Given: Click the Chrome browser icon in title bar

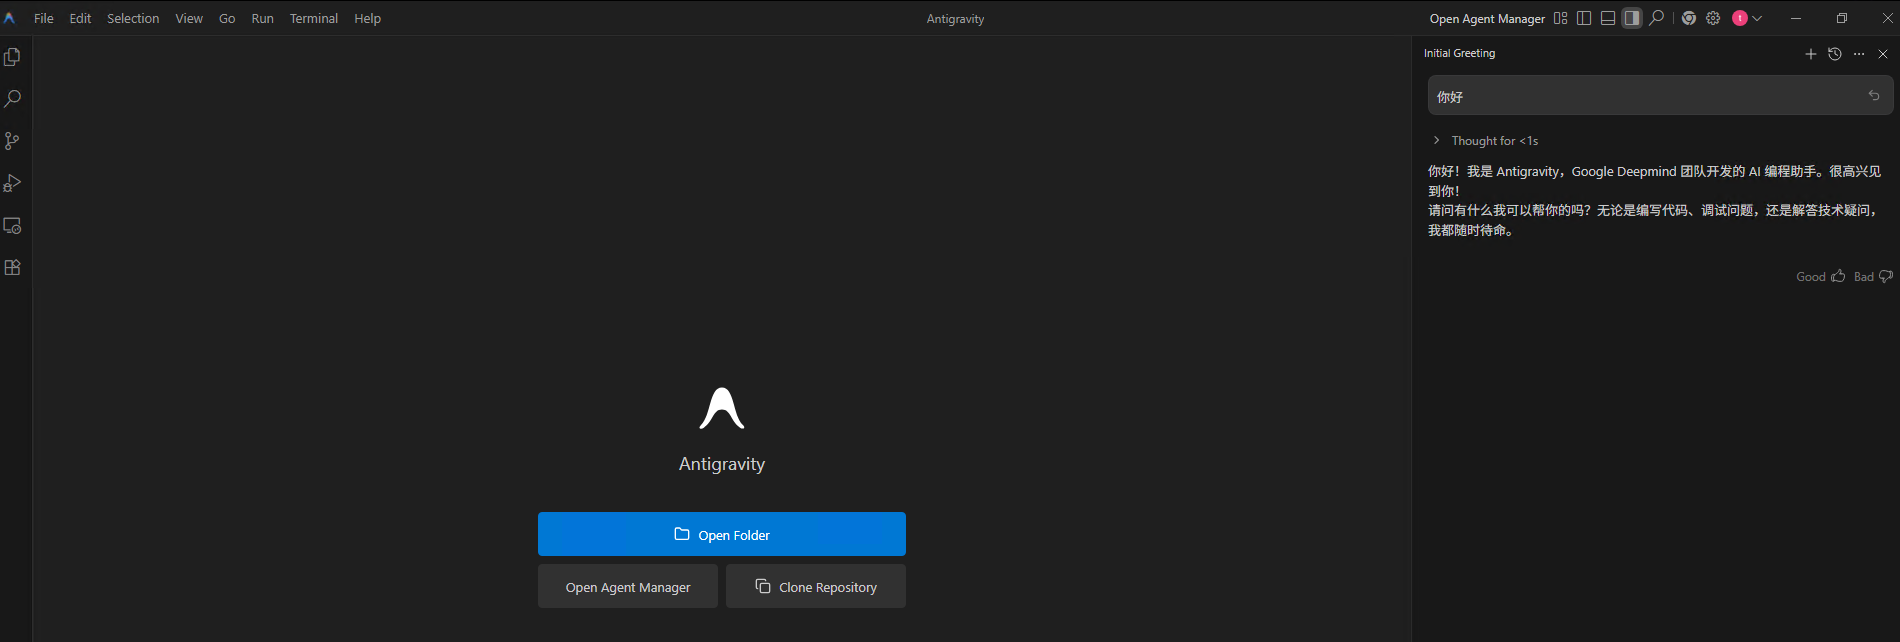Looking at the screenshot, I should 1689,18.
